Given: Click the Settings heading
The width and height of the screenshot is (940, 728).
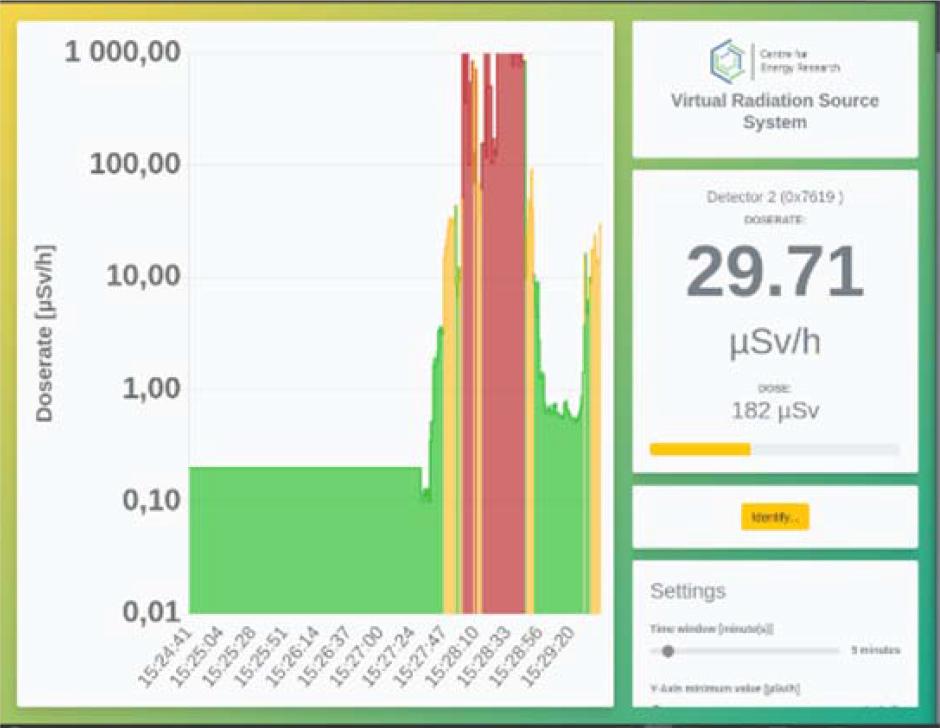Looking at the screenshot, I should click(688, 591).
